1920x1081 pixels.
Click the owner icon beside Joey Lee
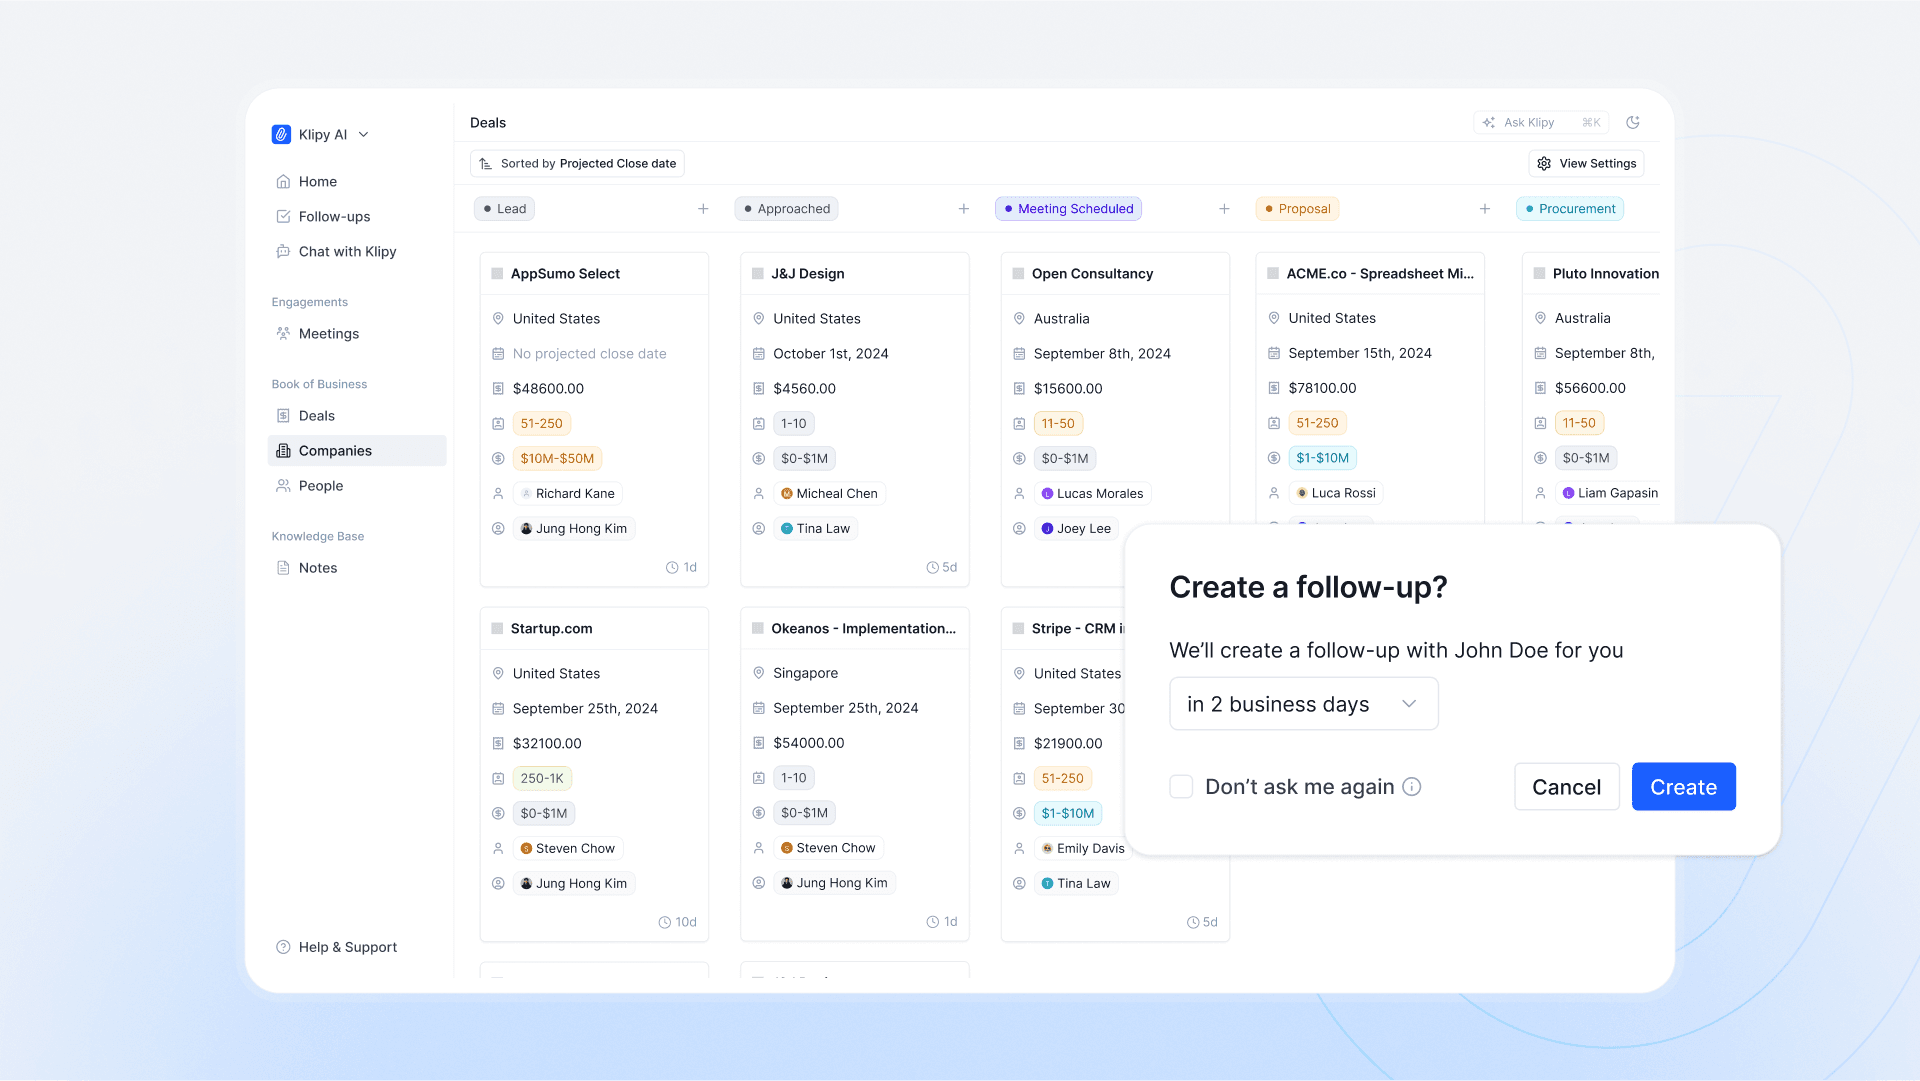[x=1019, y=529]
